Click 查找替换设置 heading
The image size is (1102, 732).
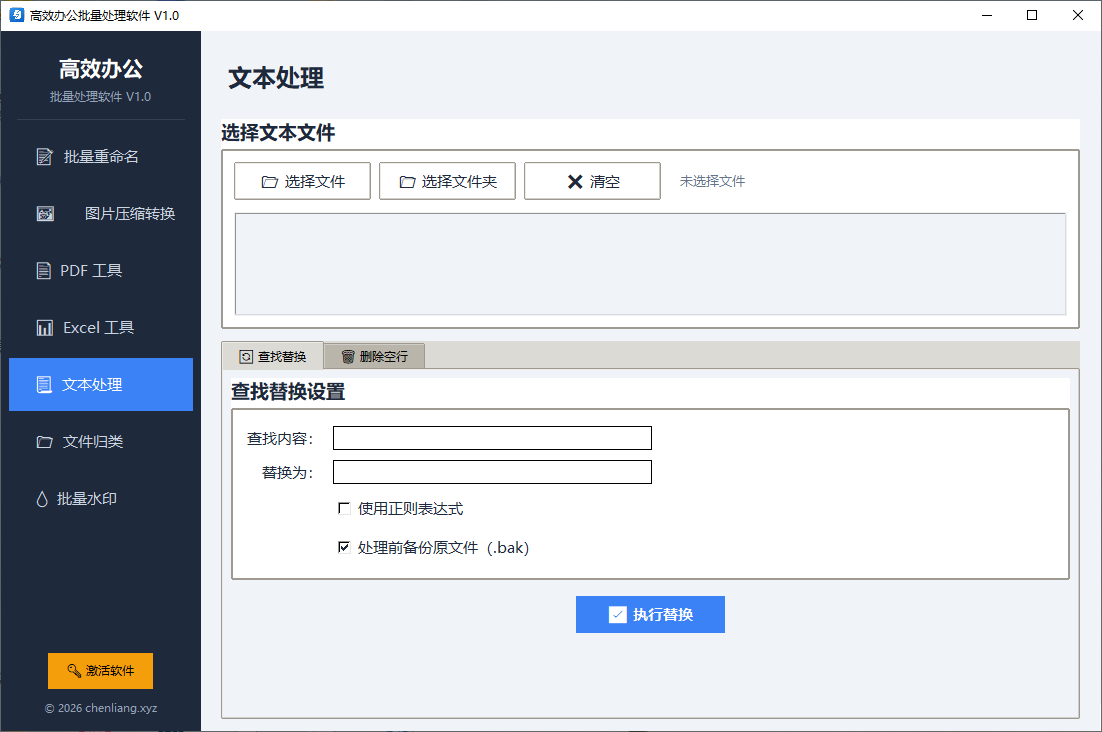[x=288, y=391]
